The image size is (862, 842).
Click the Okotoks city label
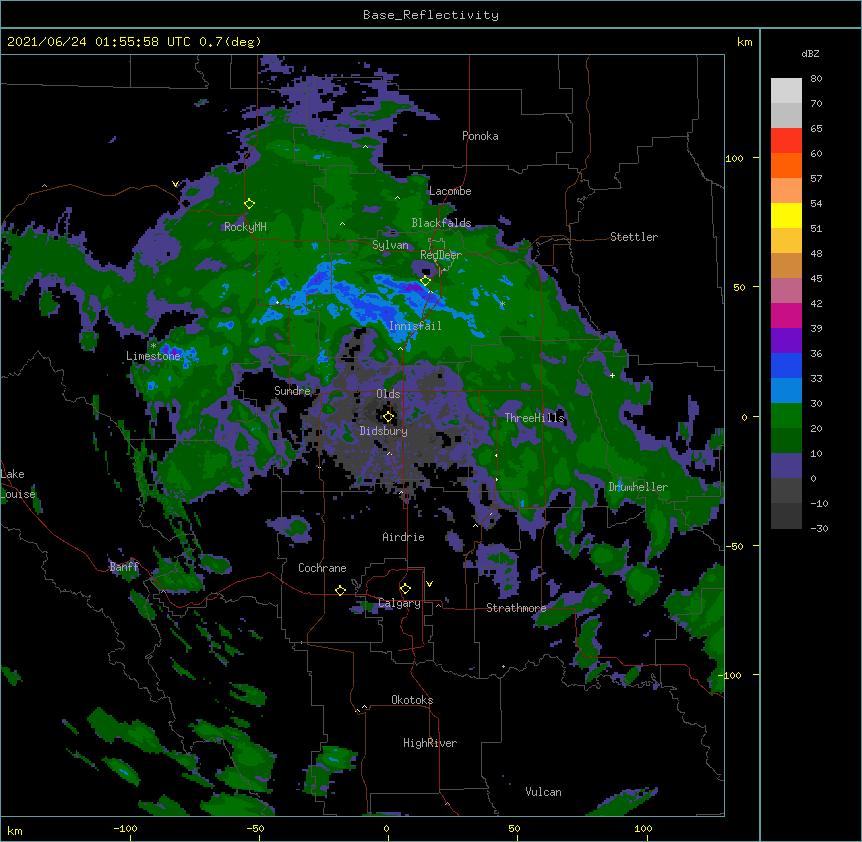[x=412, y=700]
